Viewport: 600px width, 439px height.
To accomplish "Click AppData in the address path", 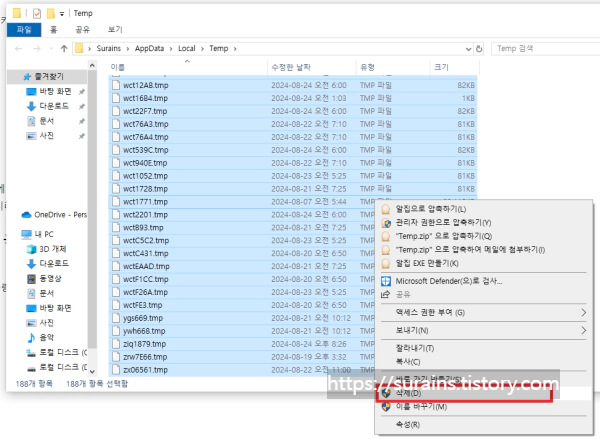I will pyautogui.click(x=149, y=49).
